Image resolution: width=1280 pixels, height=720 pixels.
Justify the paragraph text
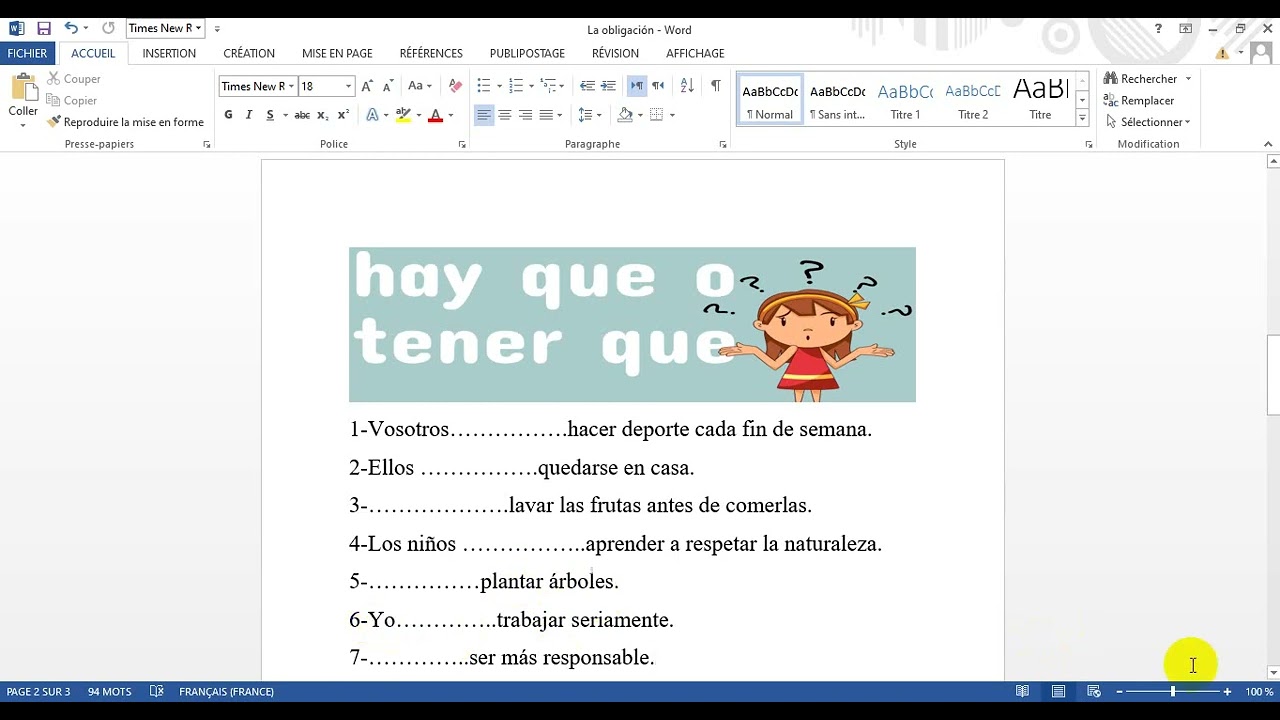click(546, 115)
